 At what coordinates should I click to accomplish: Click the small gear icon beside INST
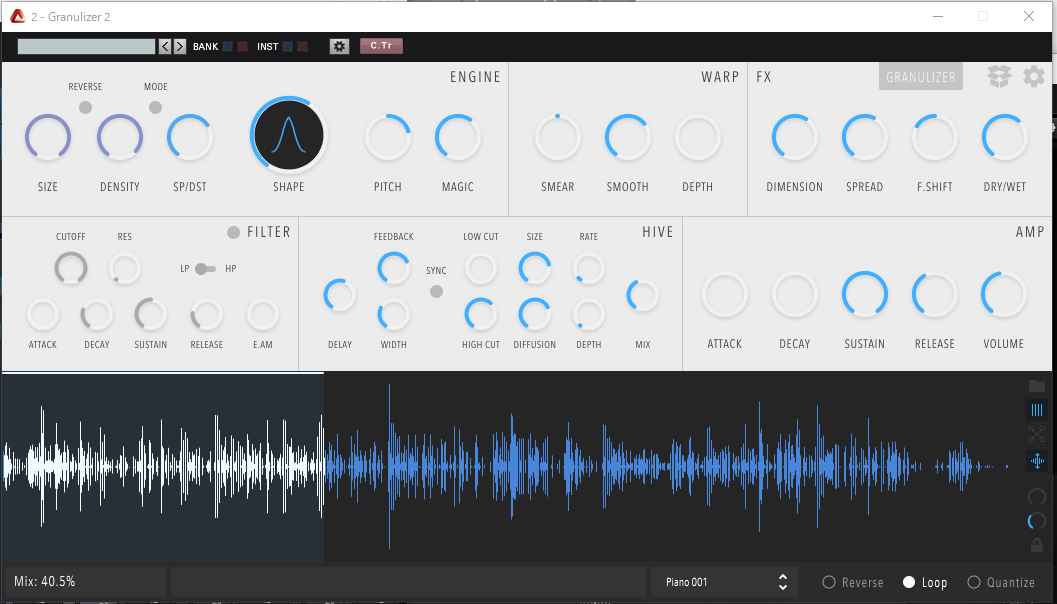click(x=339, y=46)
